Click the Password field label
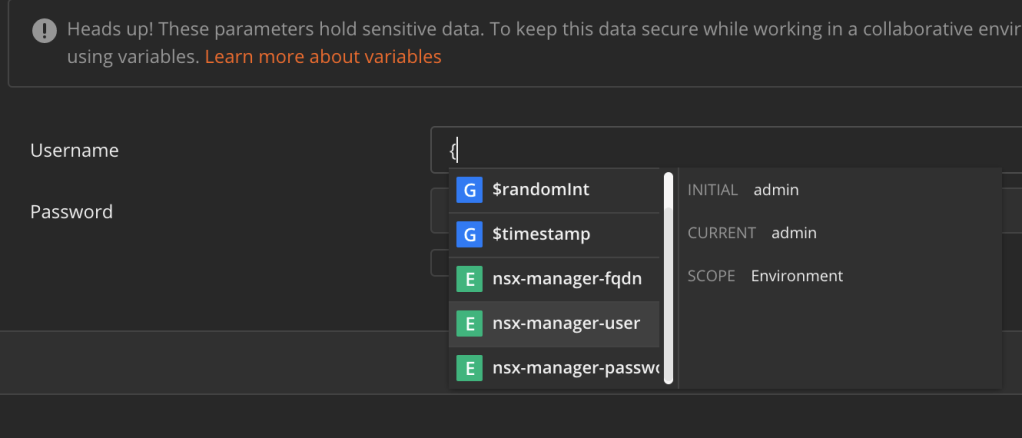Image resolution: width=1022 pixels, height=438 pixels. [71, 212]
